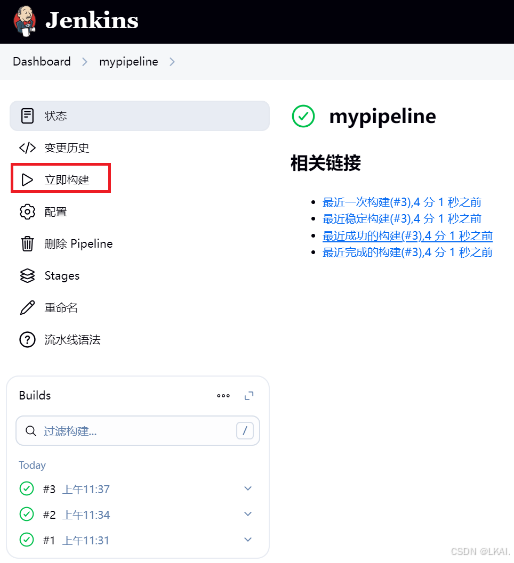Viewport: 514px width, 563px height.
Task: Click the slash shortcut key hint
Action: point(245,431)
